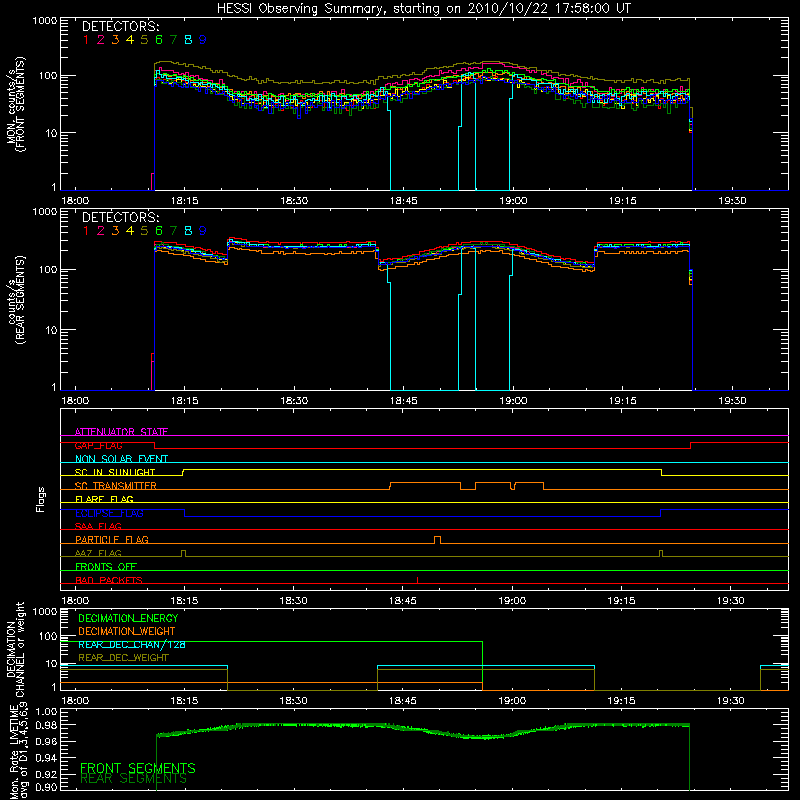Click the 0.98 y-axis value on livetime plot
Screen dimensions: 800x800
click(x=46, y=726)
